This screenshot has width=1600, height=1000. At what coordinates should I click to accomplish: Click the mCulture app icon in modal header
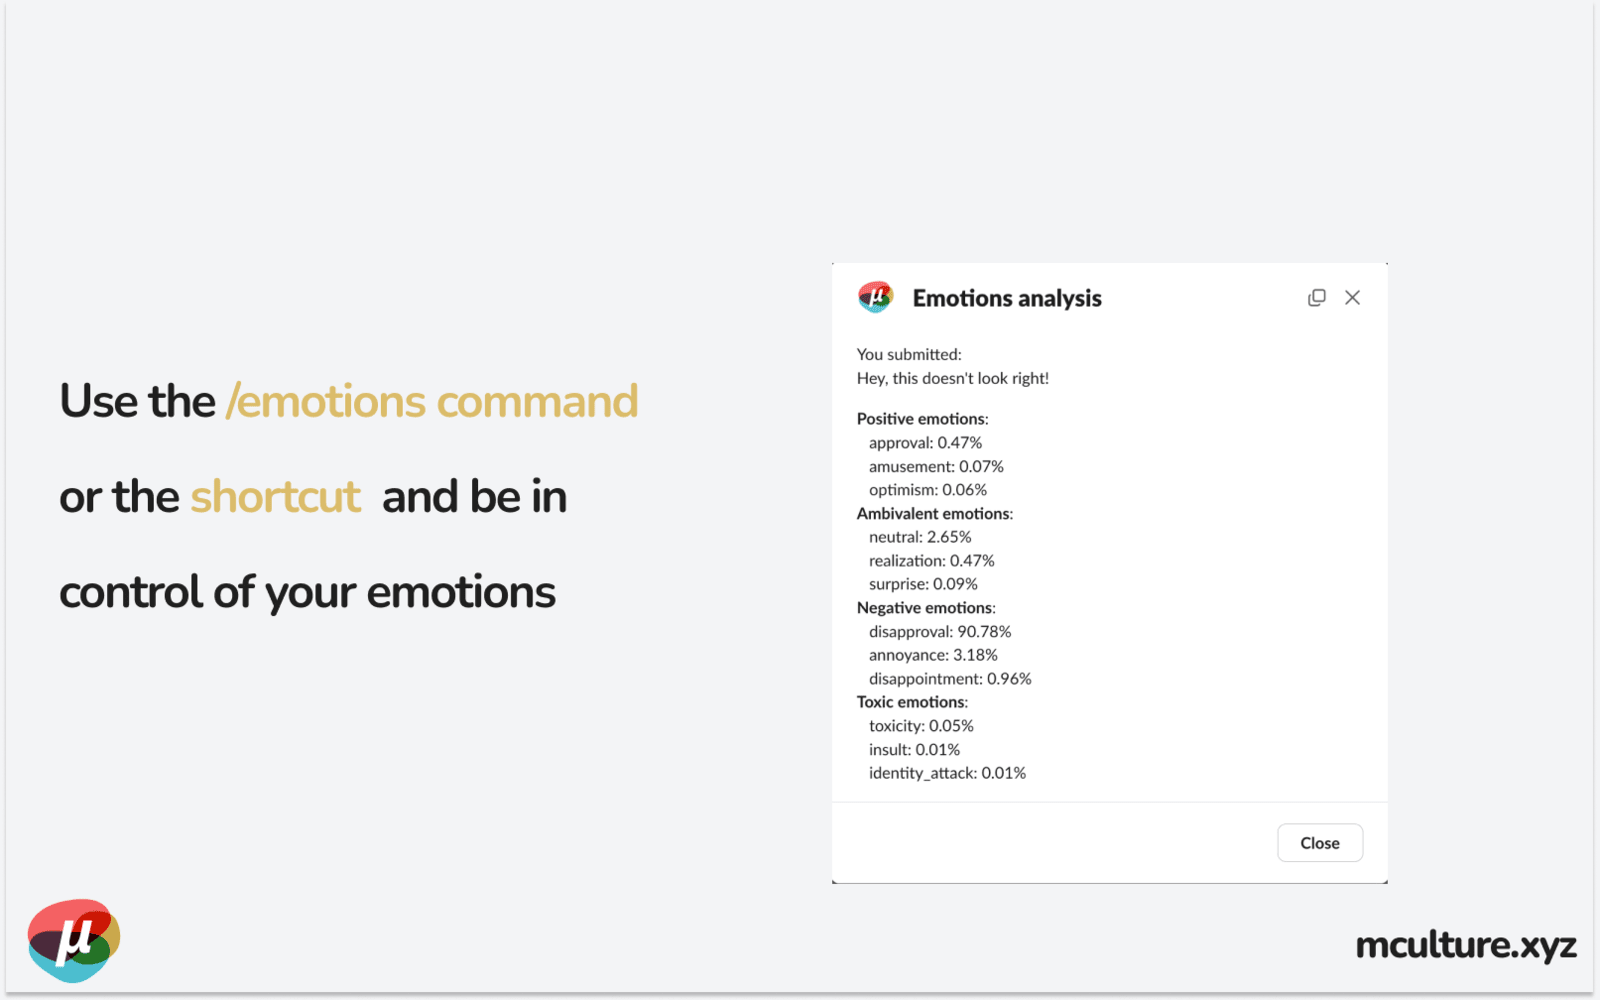tap(875, 297)
